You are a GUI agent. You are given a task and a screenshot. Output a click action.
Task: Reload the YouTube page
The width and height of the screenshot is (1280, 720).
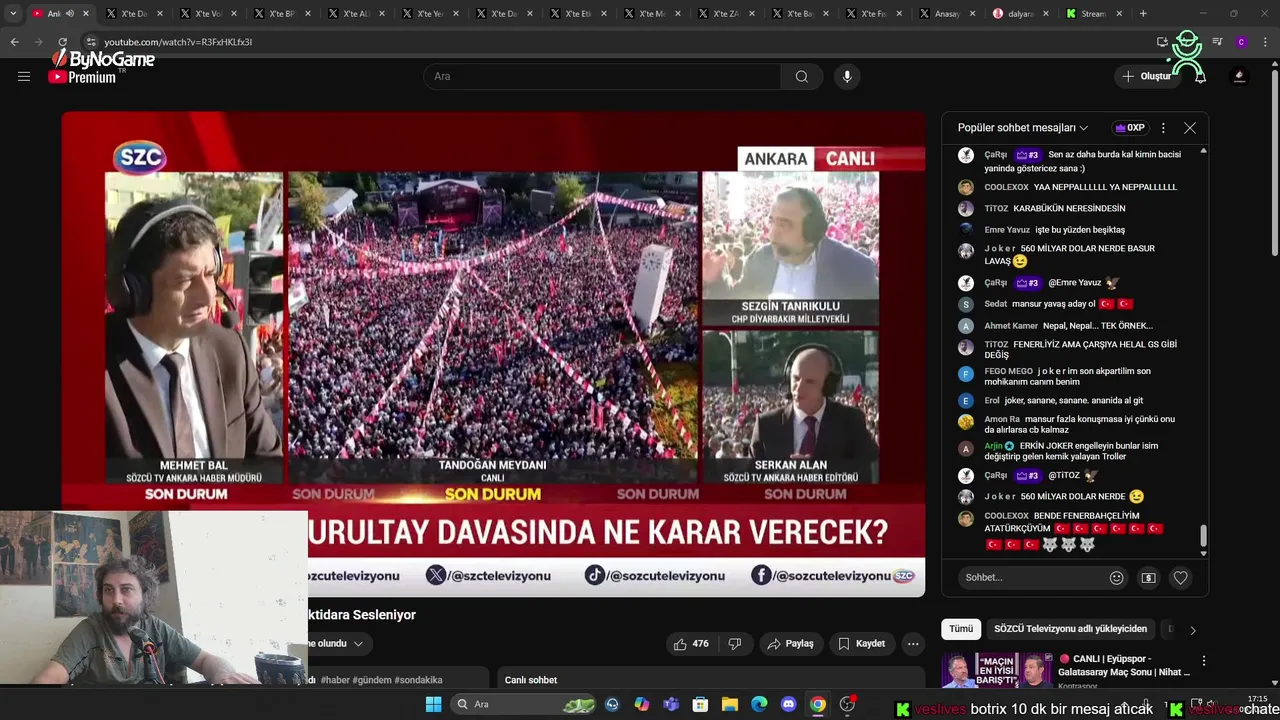point(62,42)
